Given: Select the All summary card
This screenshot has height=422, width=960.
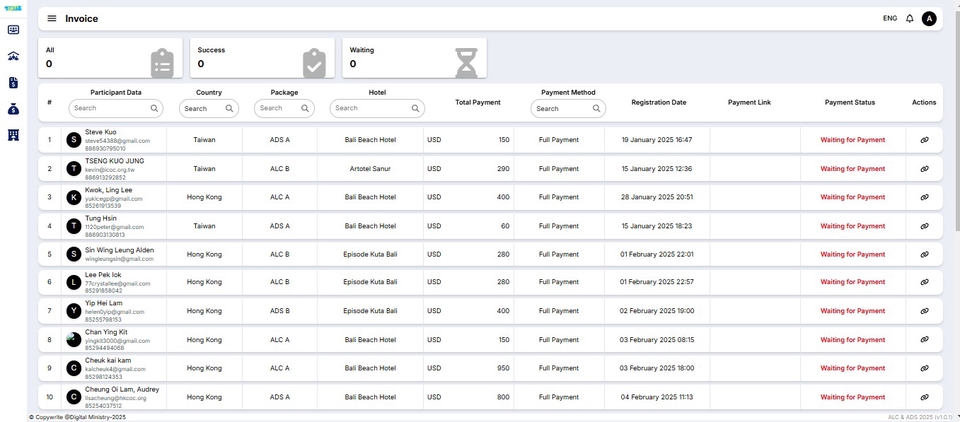Looking at the screenshot, I should (110, 58).
